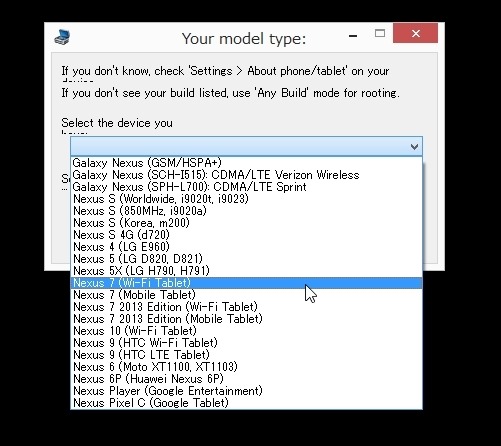Select Nexus 10 (Wi-Fi Tablet)
The image size is (501, 446).
pyautogui.click(x=246, y=331)
